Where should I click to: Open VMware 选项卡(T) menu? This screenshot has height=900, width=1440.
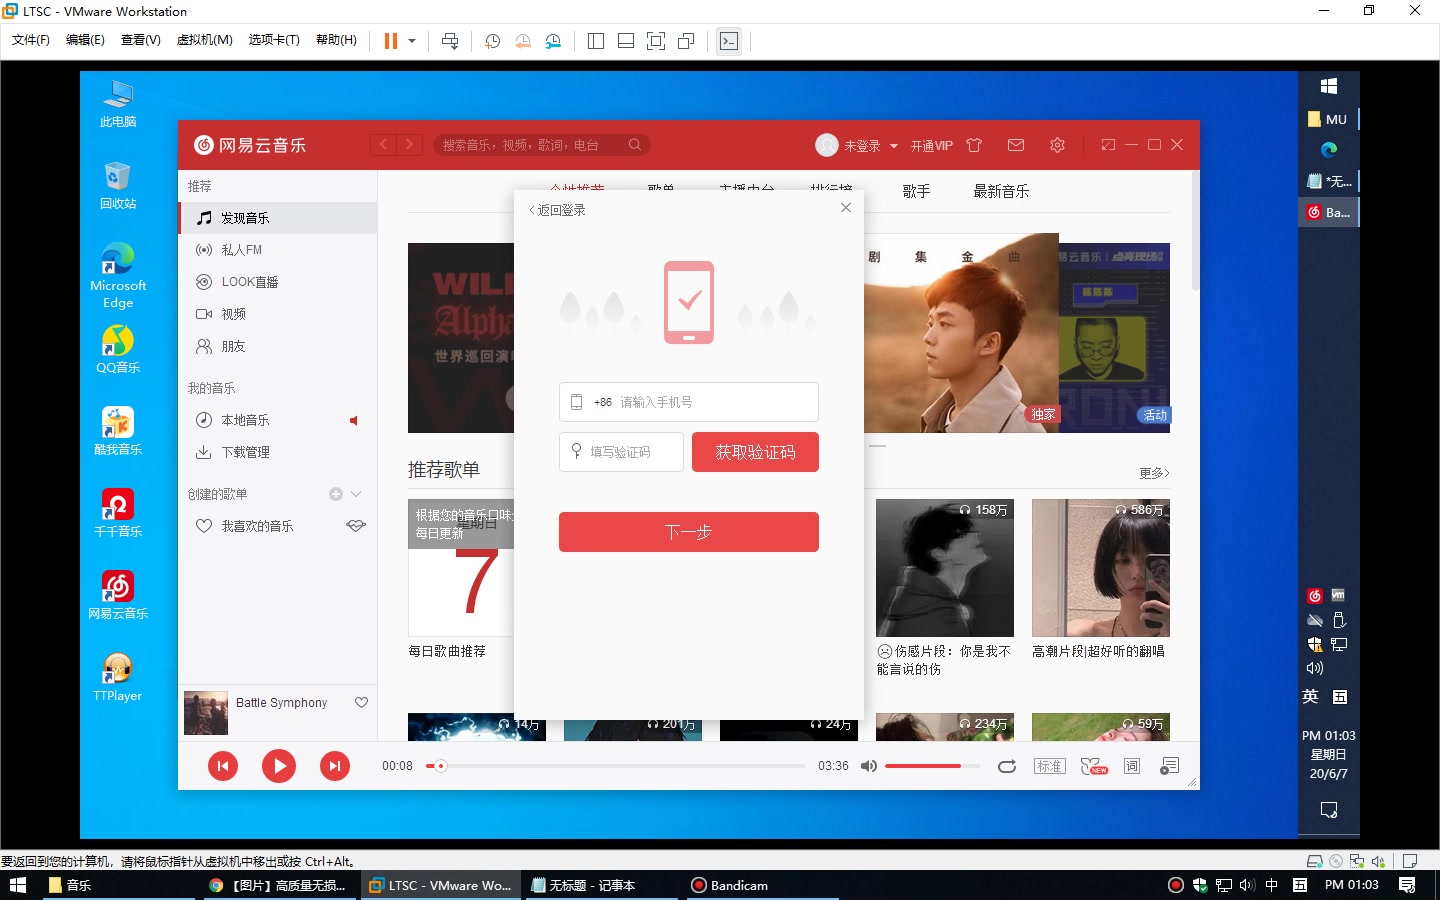coord(274,40)
